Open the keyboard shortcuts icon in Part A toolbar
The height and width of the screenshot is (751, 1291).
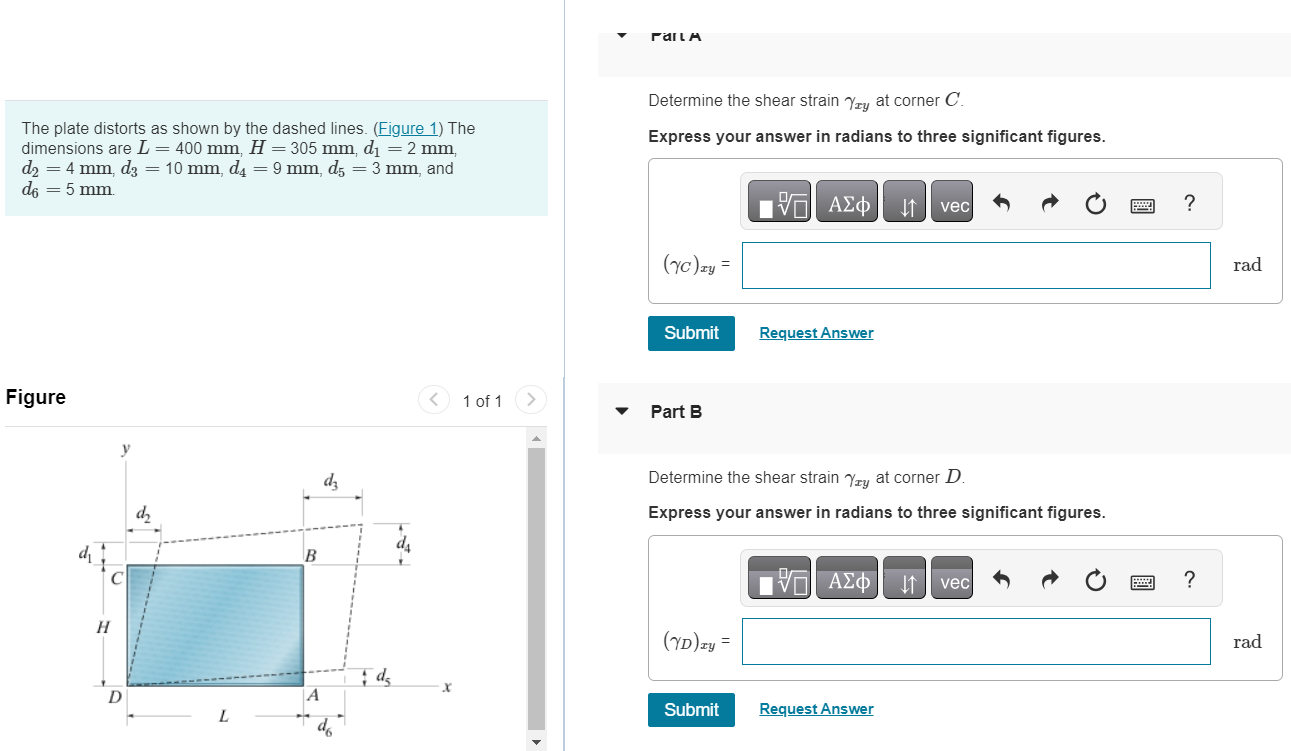(1142, 203)
